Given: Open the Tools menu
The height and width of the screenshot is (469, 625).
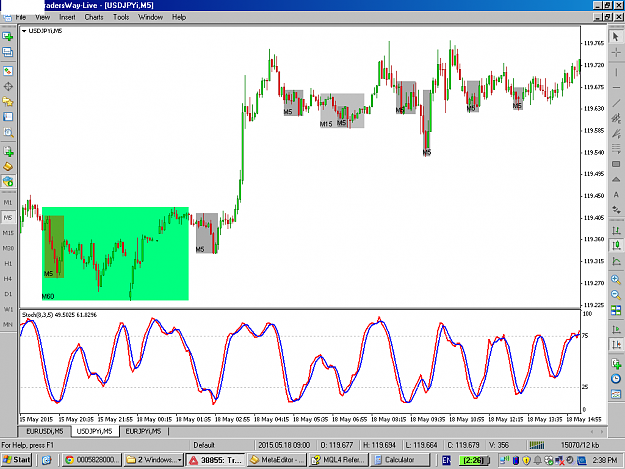Looking at the screenshot, I should pos(121,17).
